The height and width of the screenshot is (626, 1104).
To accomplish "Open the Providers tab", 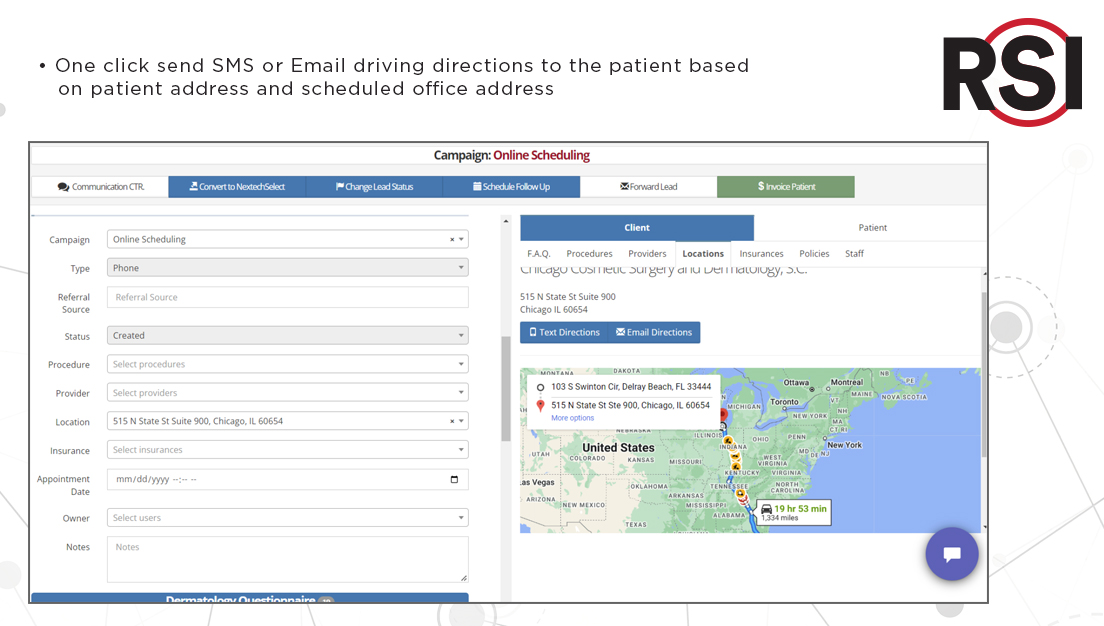I will tap(647, 253).
